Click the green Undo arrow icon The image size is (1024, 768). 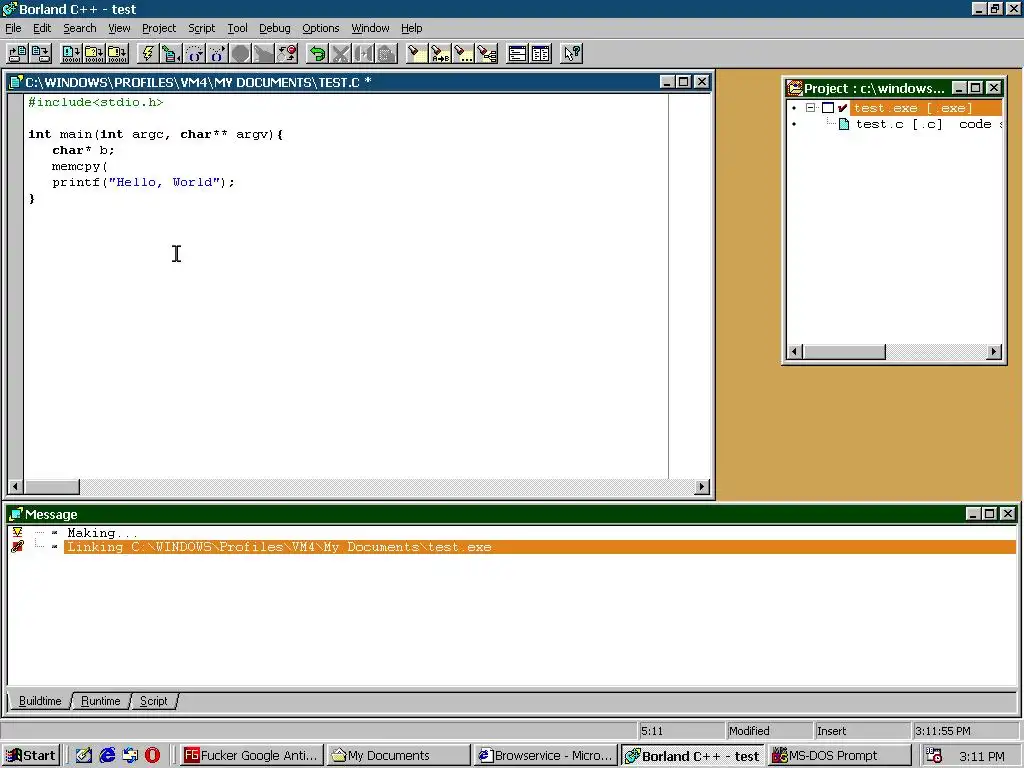tap(317, 54)
